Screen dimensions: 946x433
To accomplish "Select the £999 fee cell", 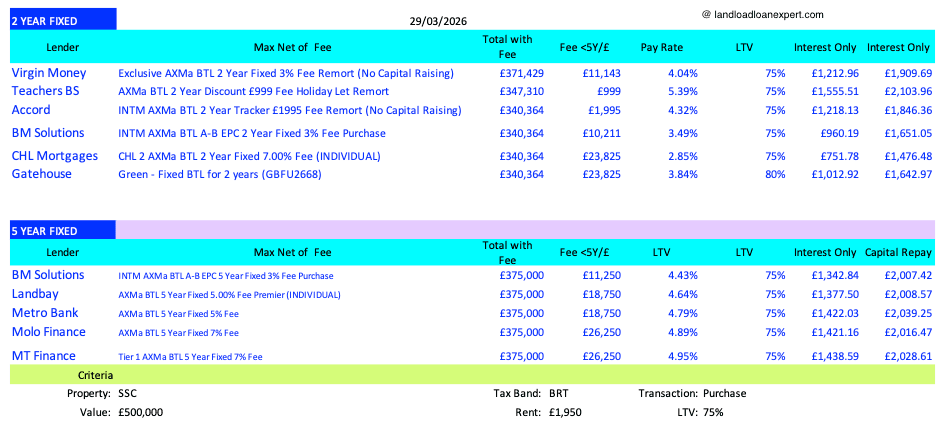I will pyautogui.click(x=607, y=92).
